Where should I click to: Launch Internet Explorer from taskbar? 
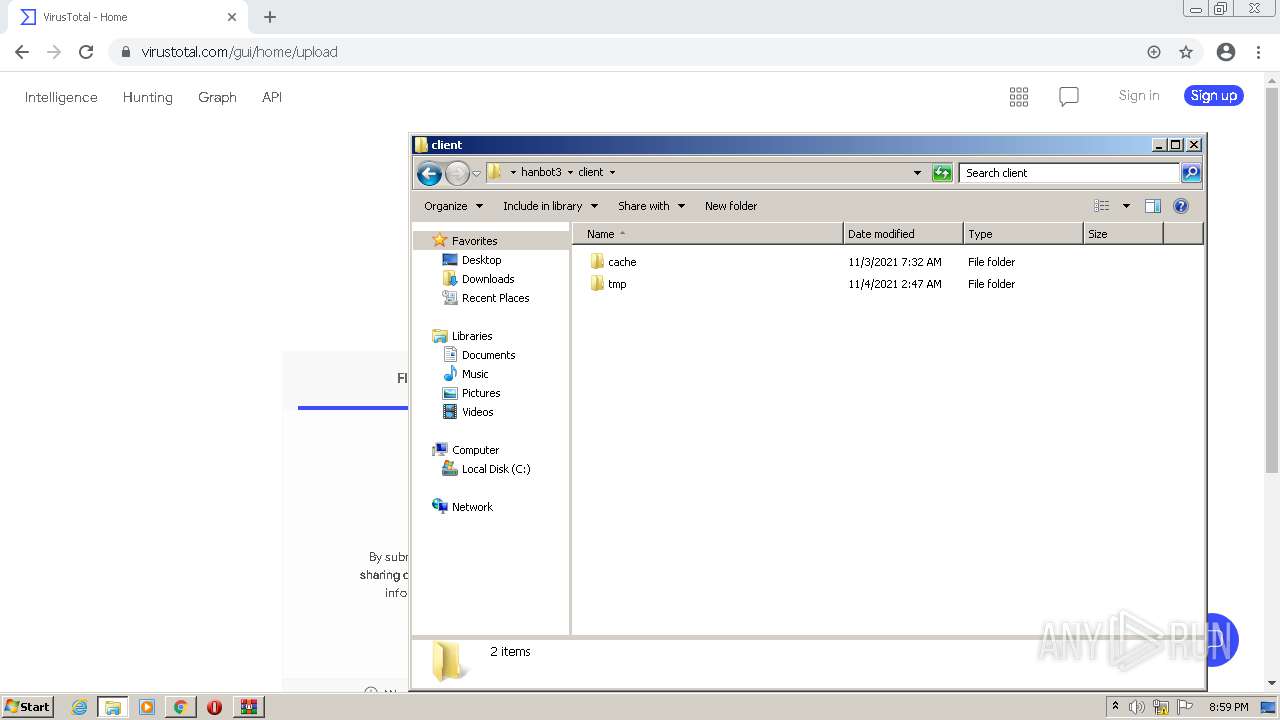(x=79, y=707)
